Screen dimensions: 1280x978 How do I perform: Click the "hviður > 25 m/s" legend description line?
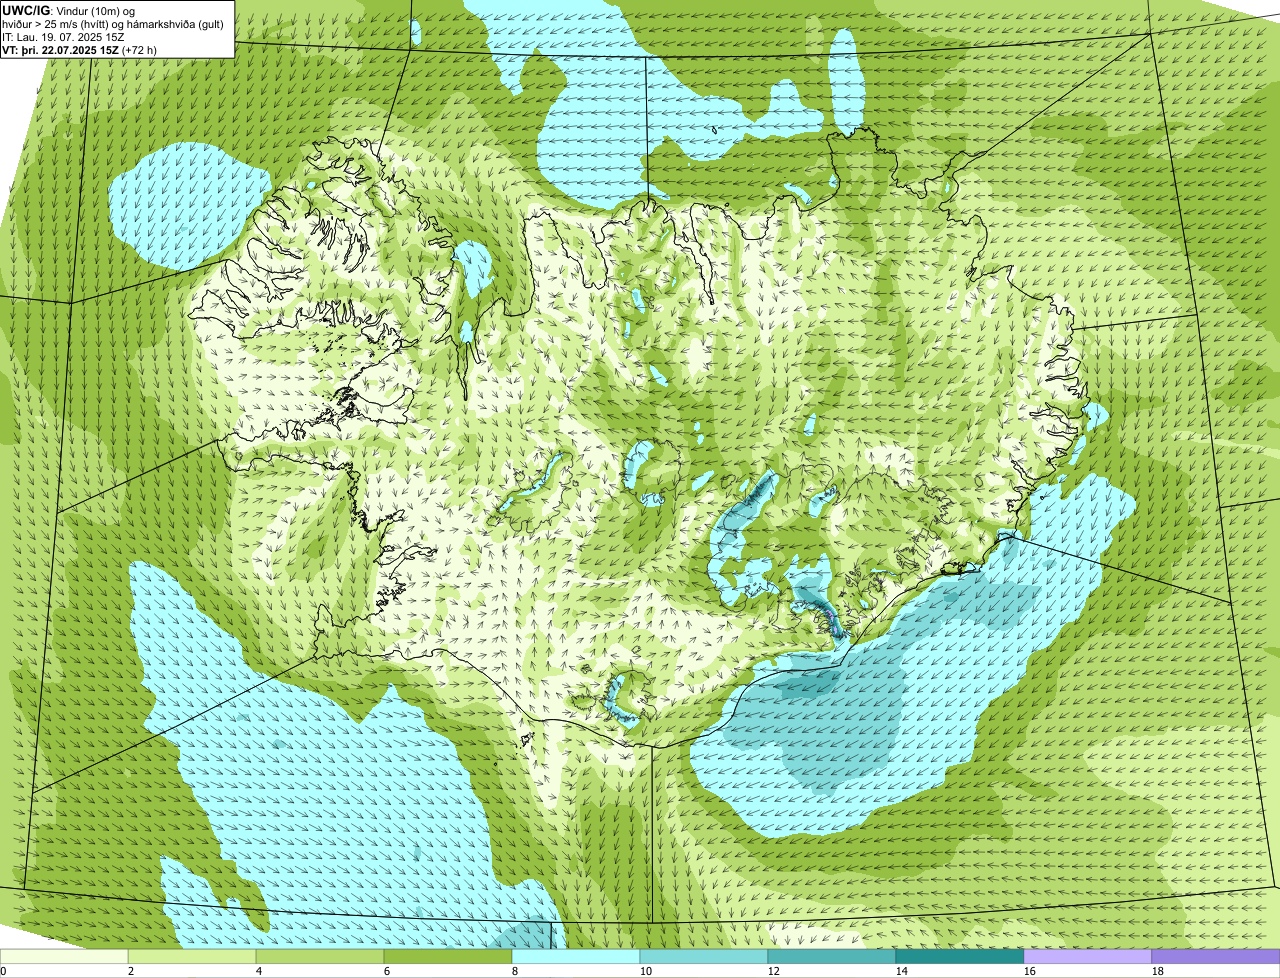click(x=112, y=23)
